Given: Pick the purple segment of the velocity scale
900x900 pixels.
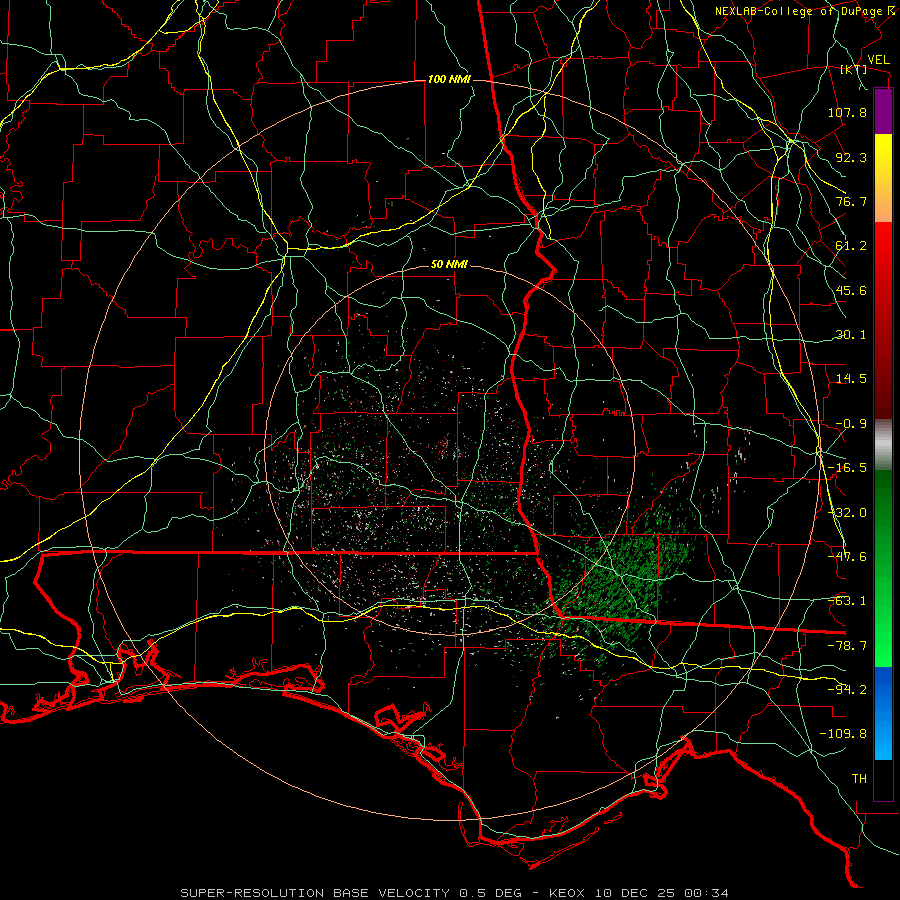Looking at the screenshot, I should [x=883, y=111].
